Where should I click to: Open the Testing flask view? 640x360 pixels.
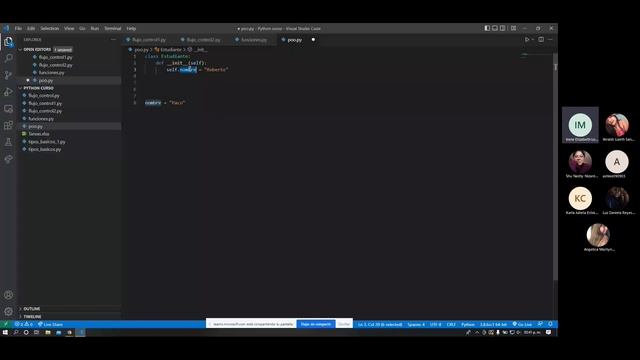8,142
